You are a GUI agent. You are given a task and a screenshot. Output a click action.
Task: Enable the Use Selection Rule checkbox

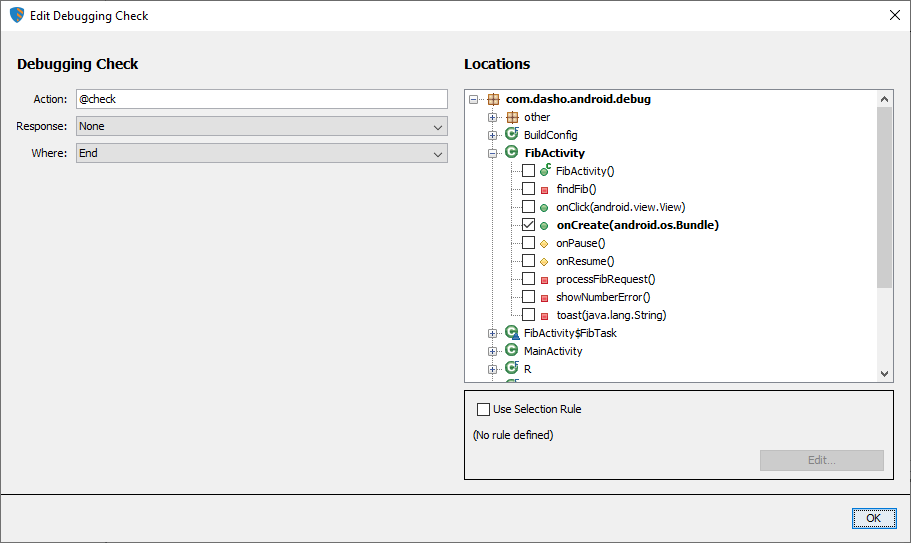(483, 409)
